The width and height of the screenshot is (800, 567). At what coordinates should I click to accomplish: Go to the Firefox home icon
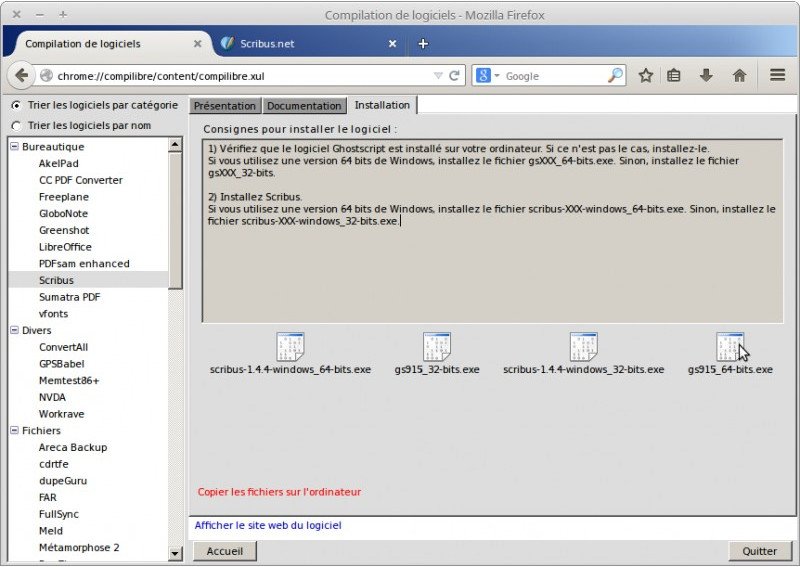point(739,76)
